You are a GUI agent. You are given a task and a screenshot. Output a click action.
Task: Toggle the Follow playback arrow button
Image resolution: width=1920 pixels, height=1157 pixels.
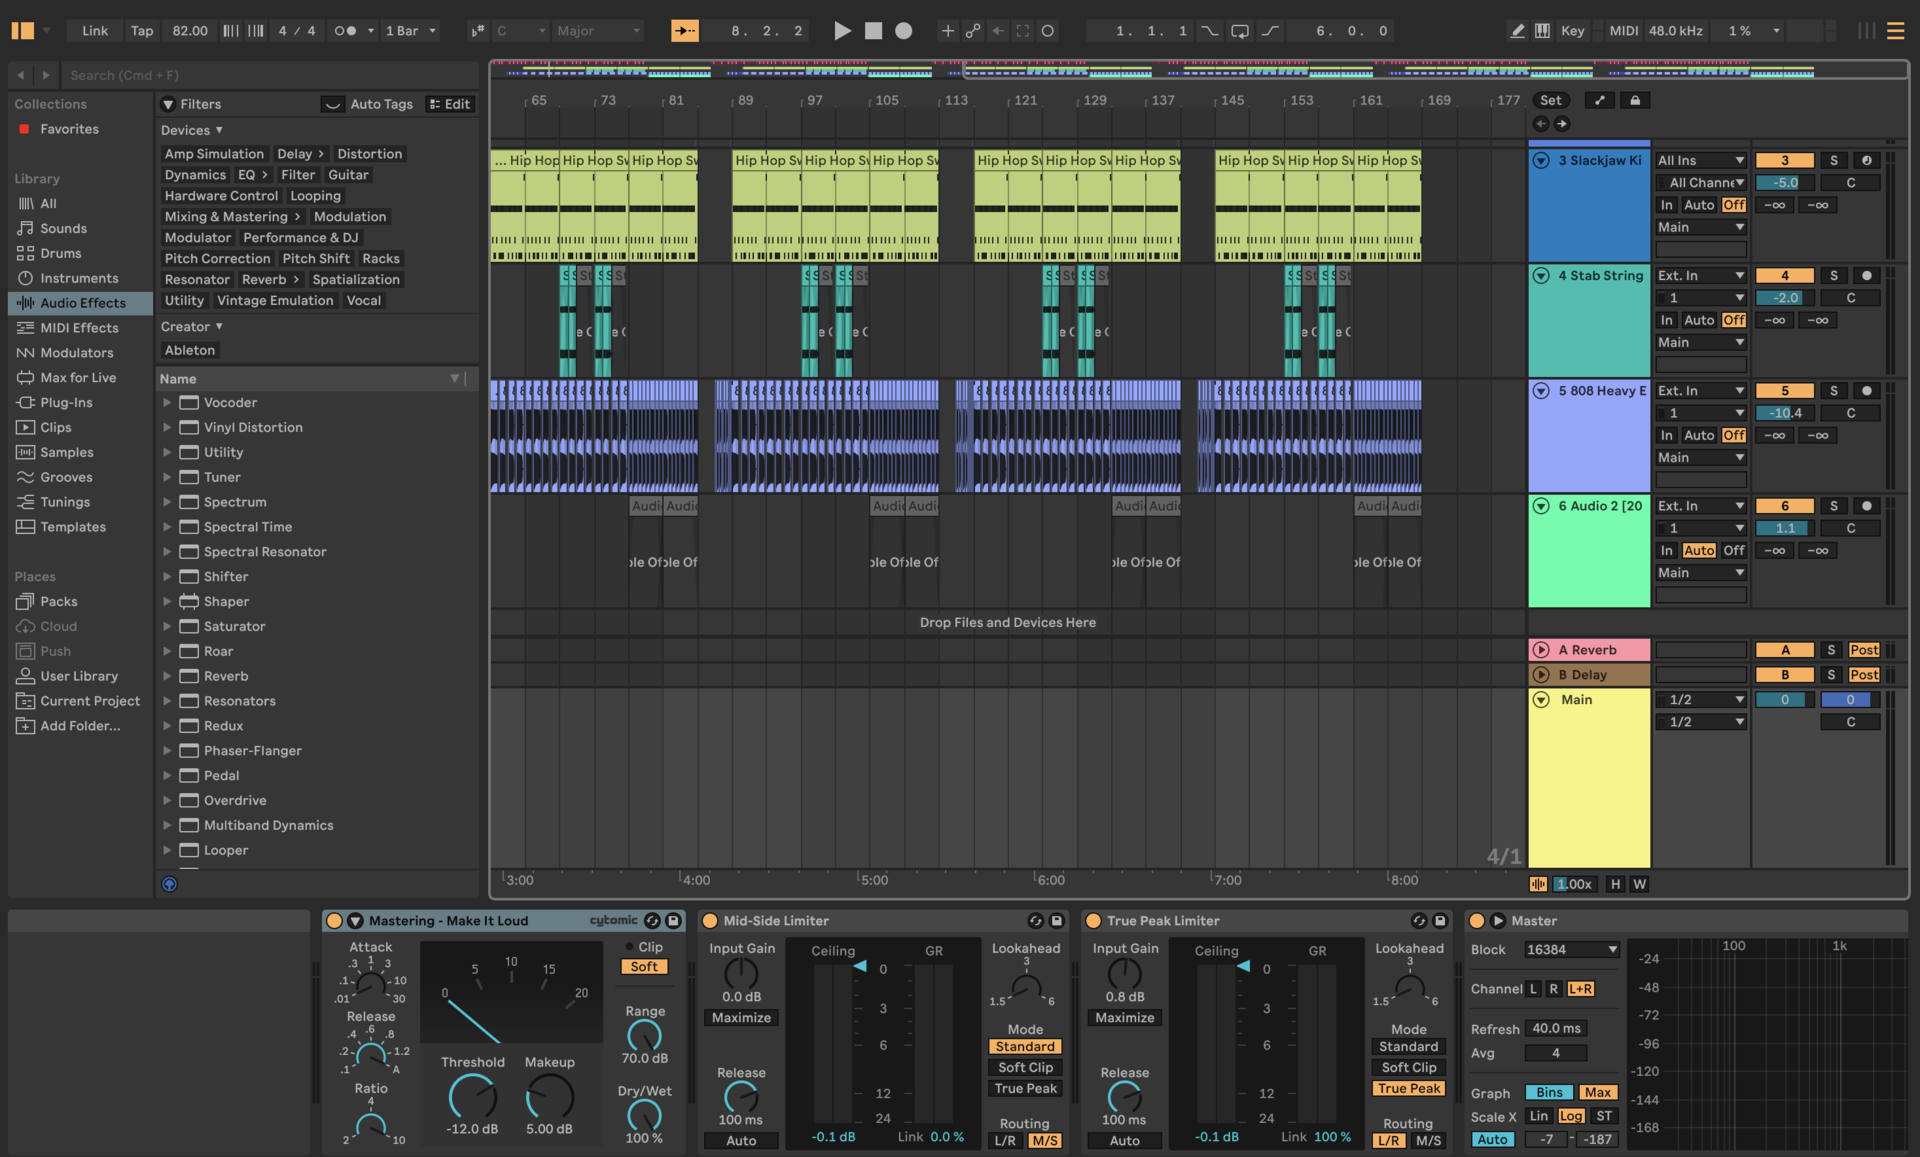(685, 31)
